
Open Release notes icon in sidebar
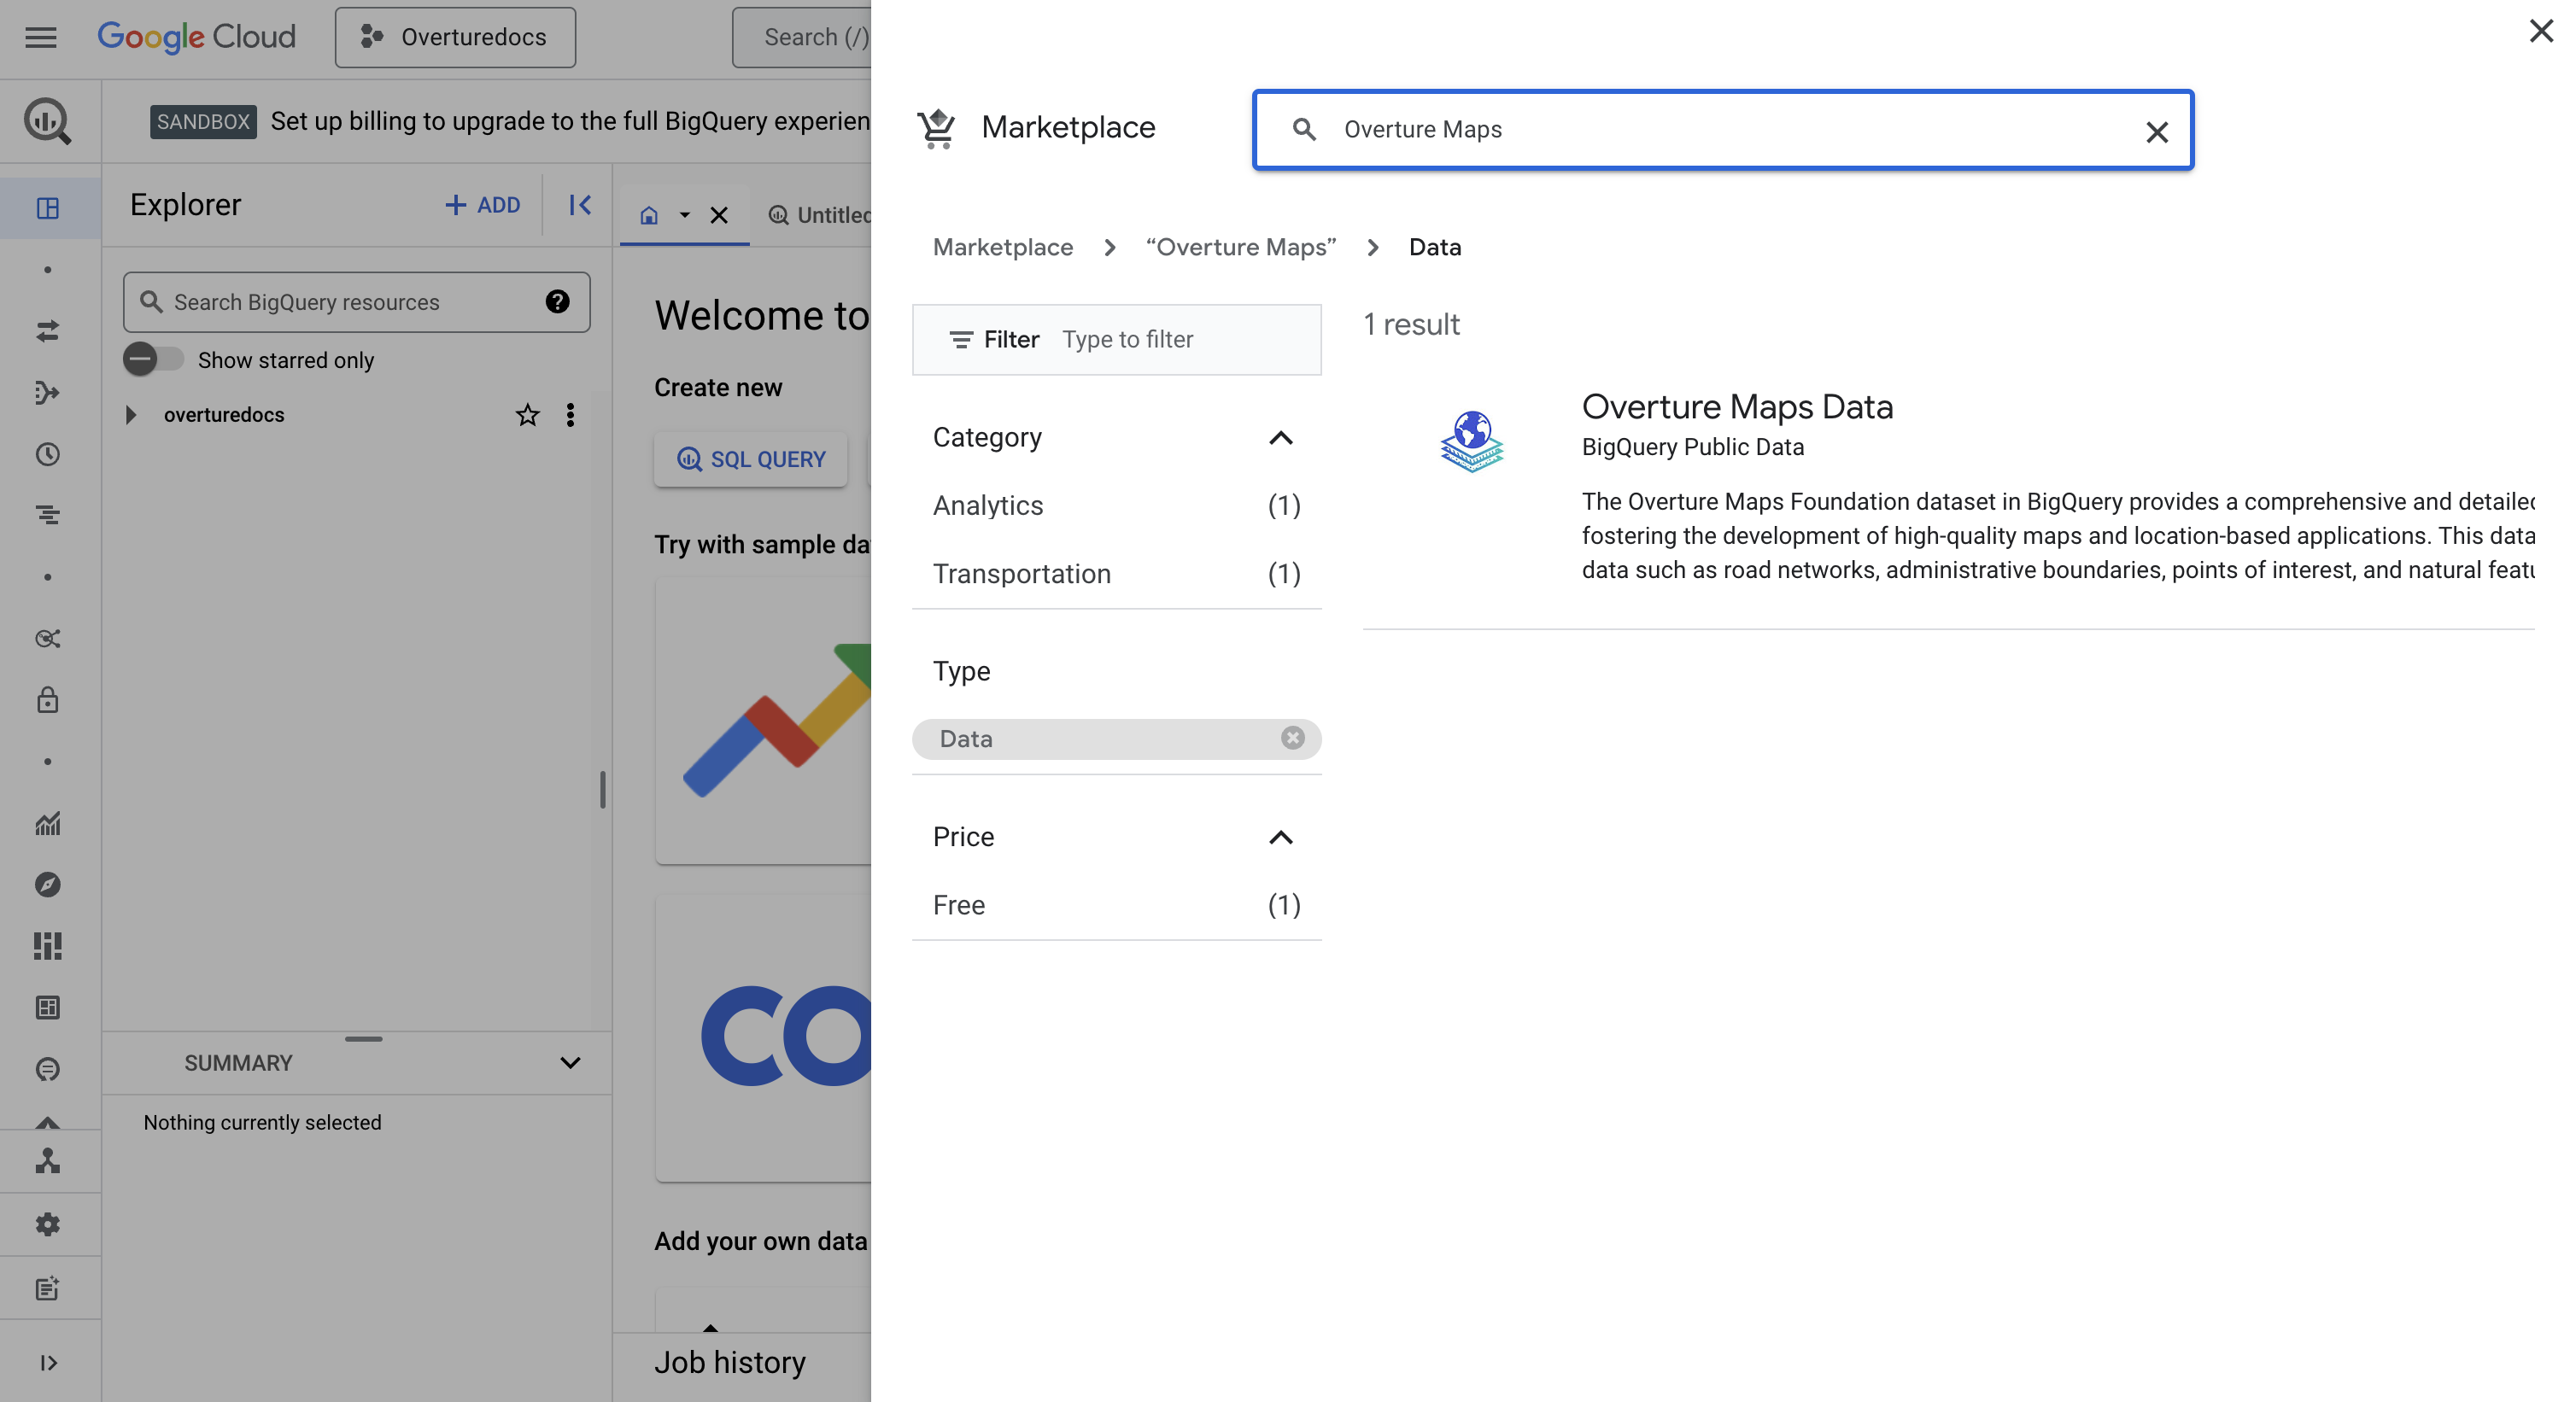pyautogui.click(x=47, y=1288)
